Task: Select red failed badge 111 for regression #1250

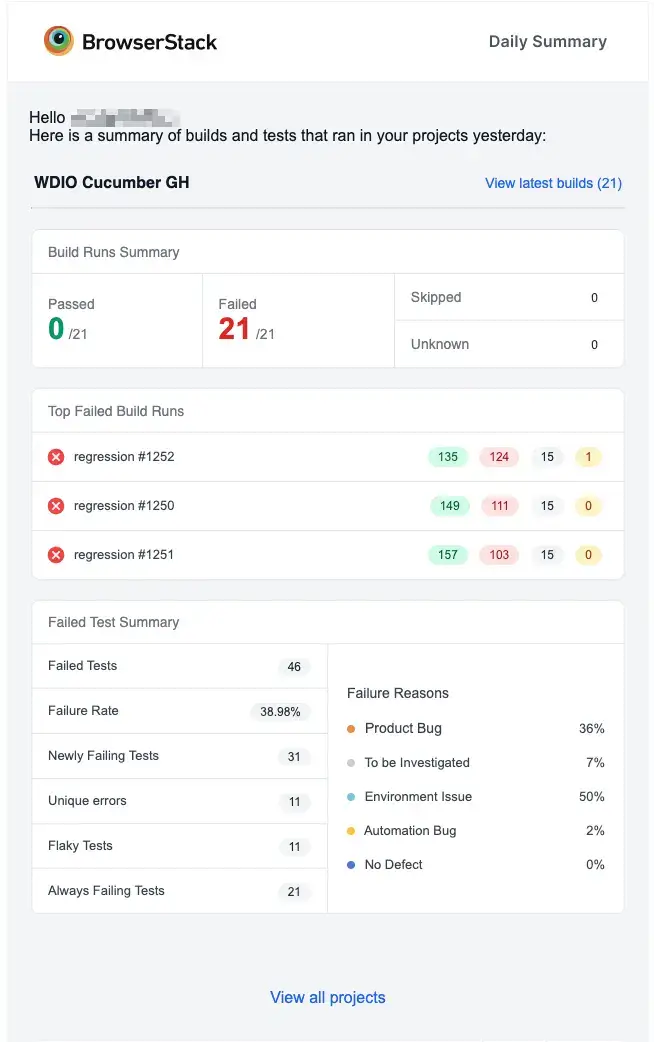Action: pyautogui.click(x=499, y=506)
